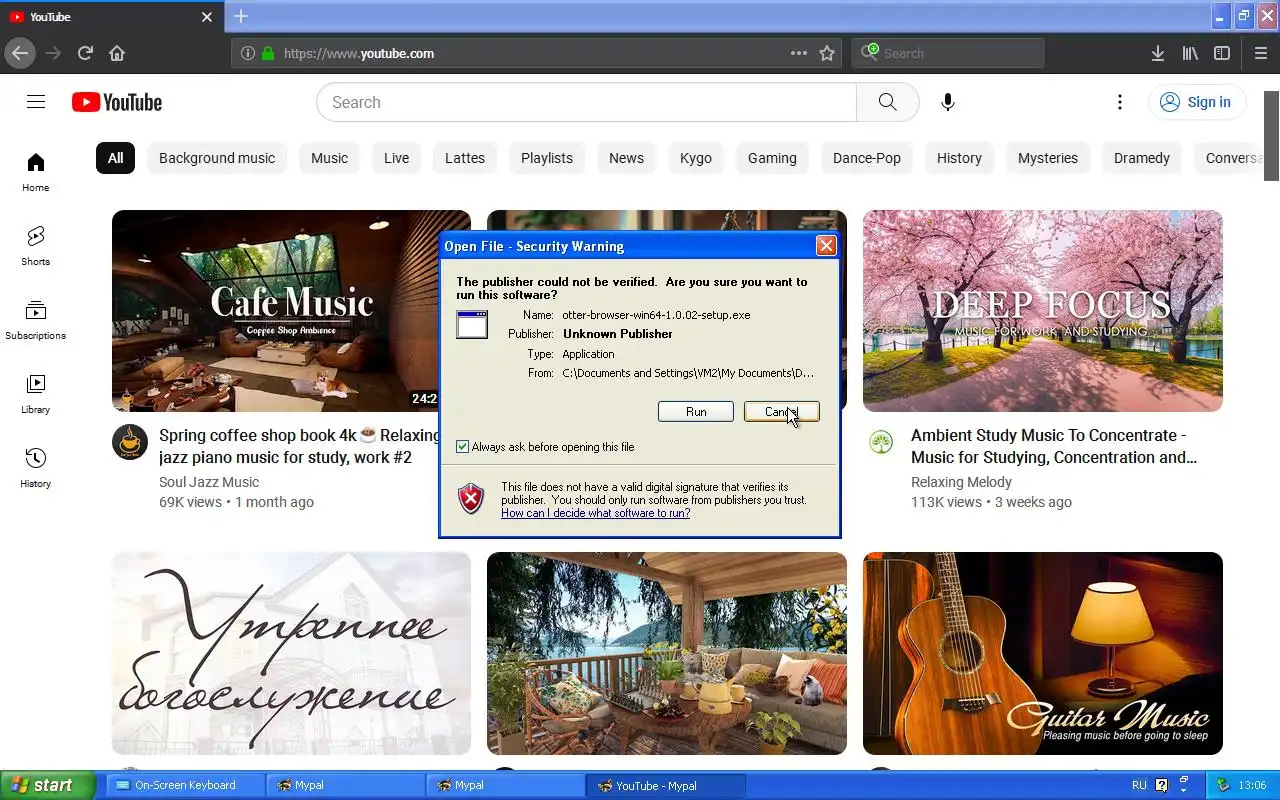
Task: Open Shorts in the YouTube sidebar
Action: 36,246
